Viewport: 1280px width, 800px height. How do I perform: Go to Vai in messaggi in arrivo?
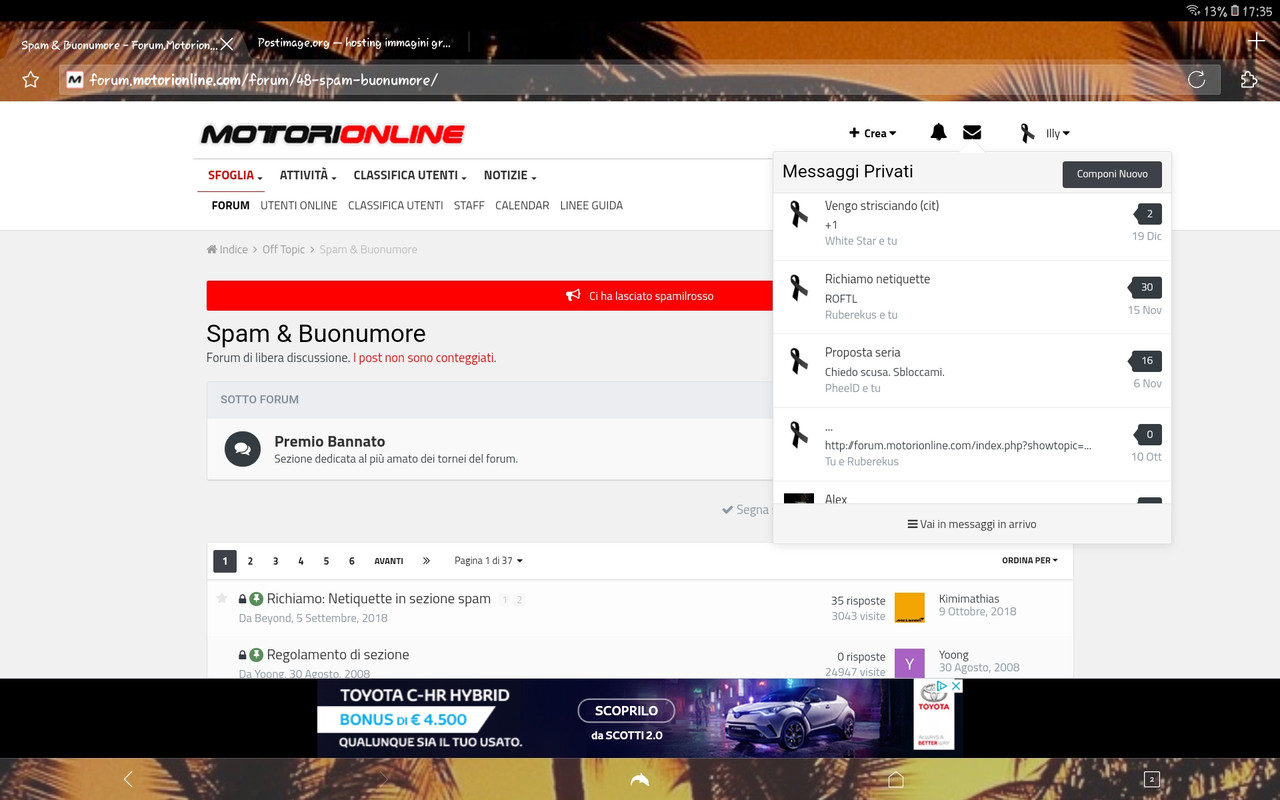(x=972, y=524)
